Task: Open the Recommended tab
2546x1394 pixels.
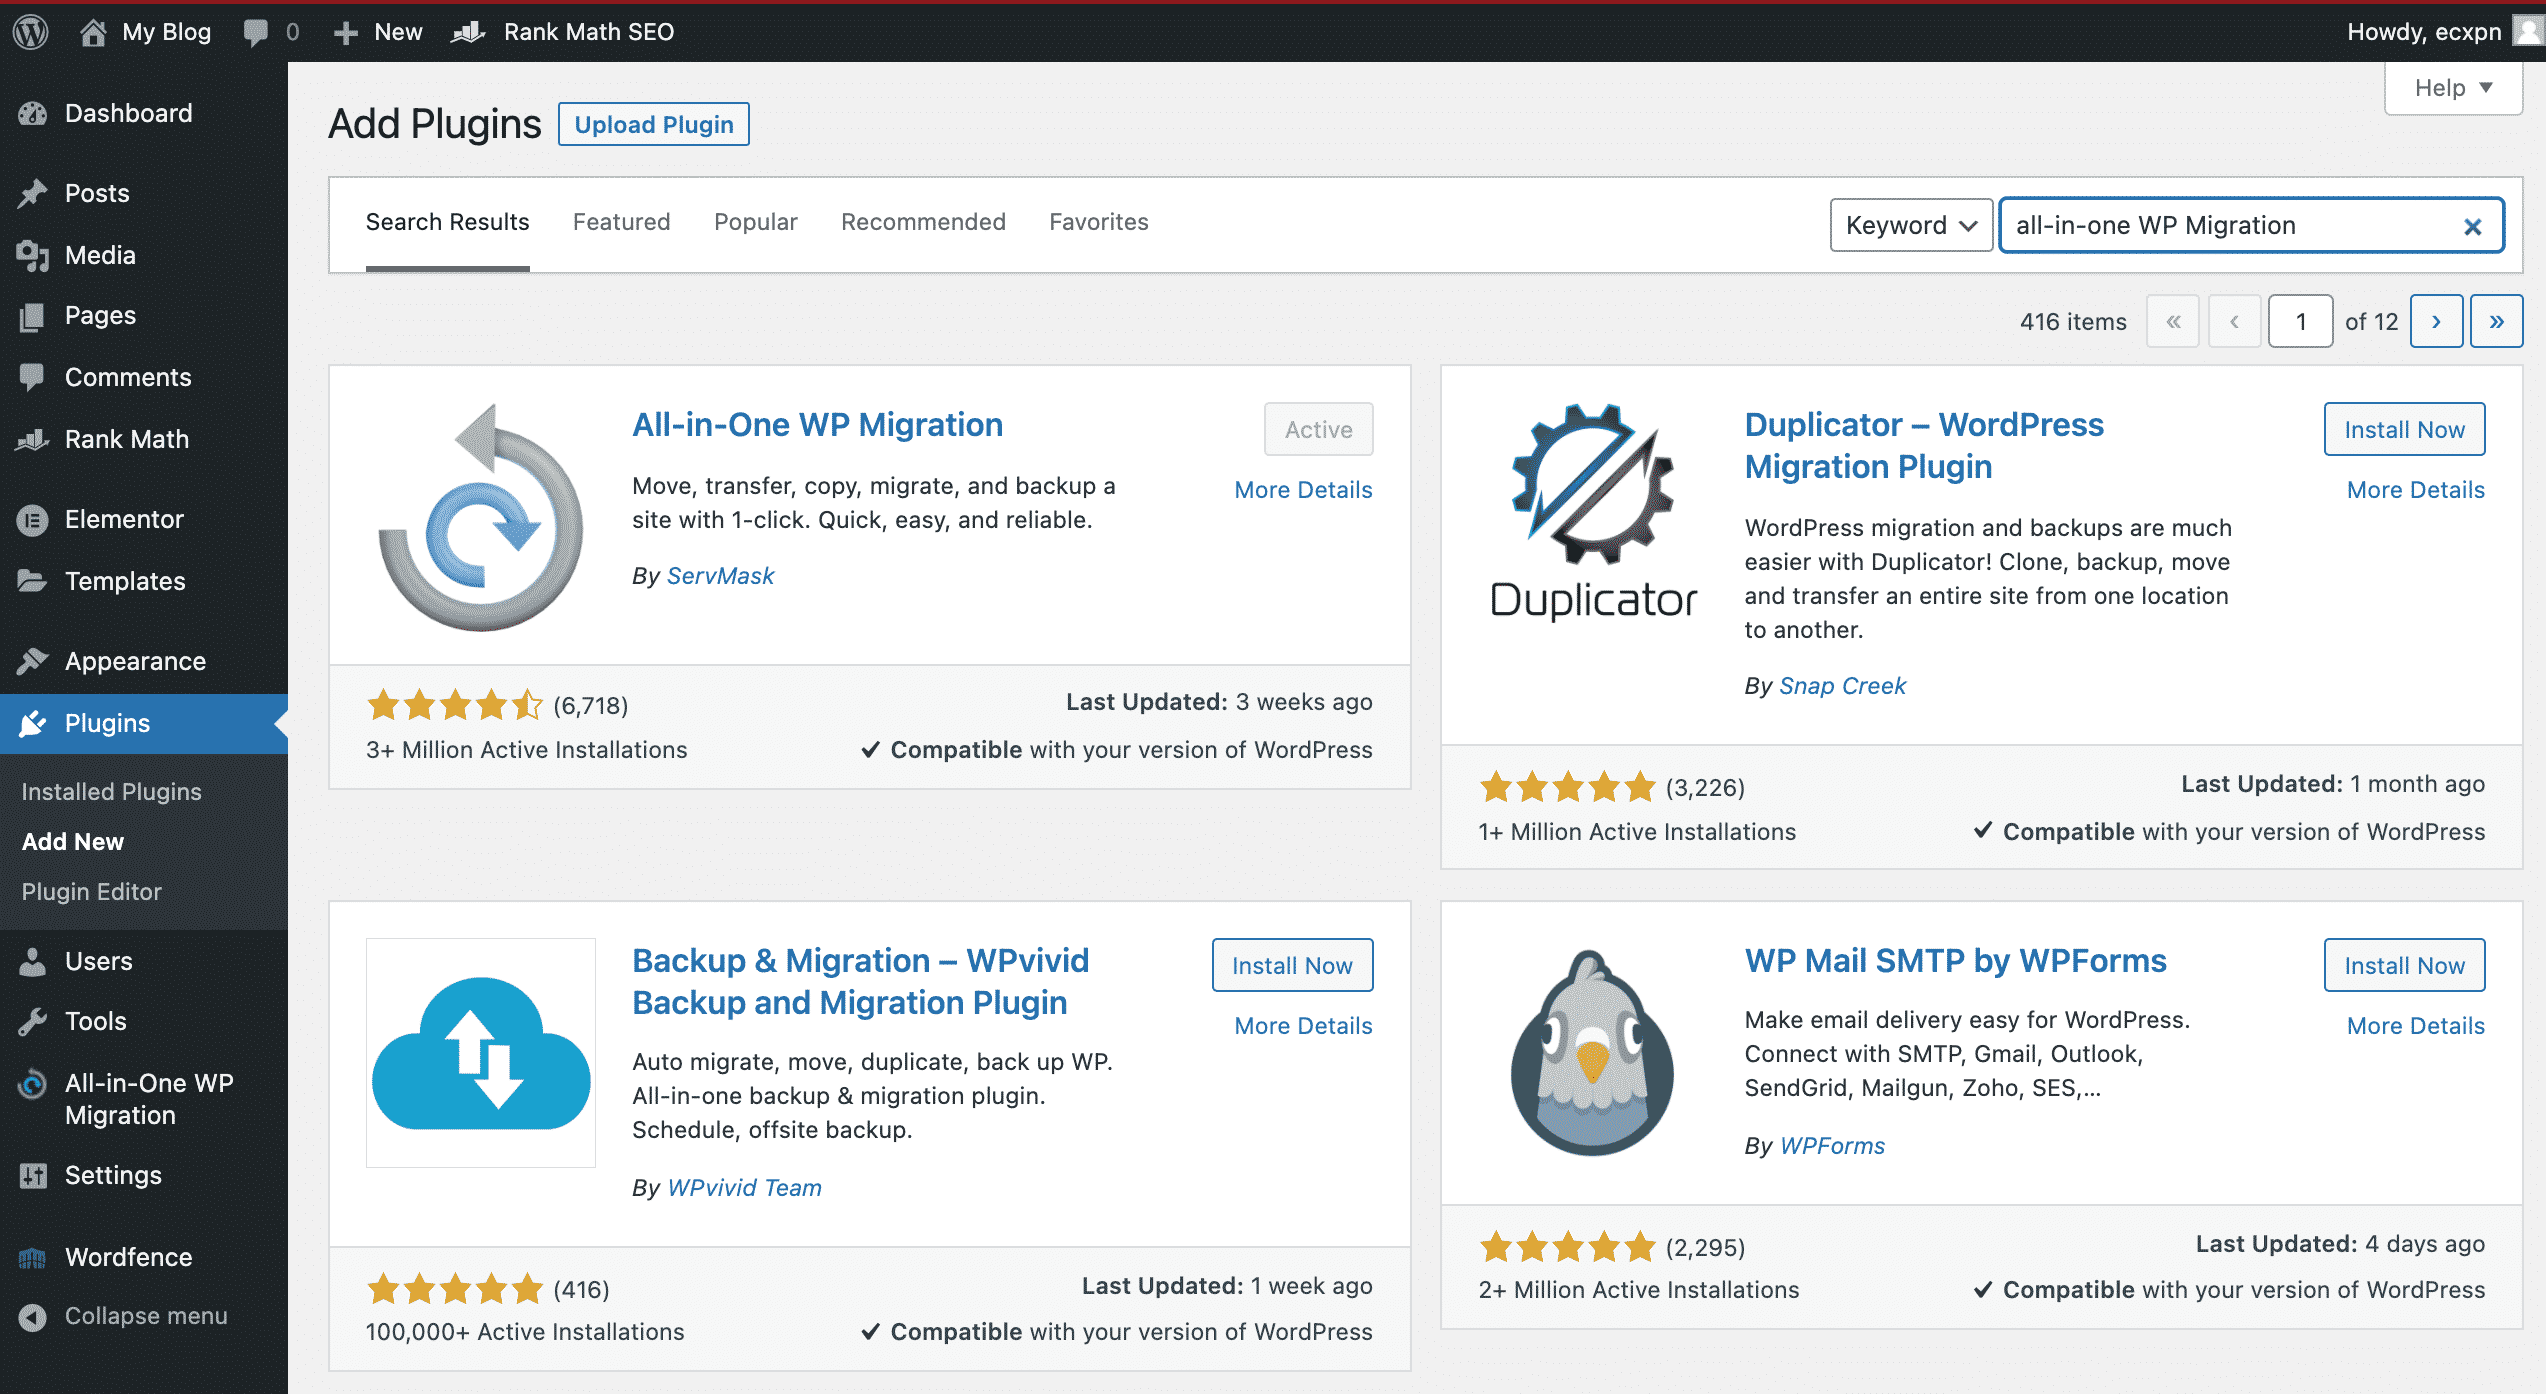Action: [923, 222]
